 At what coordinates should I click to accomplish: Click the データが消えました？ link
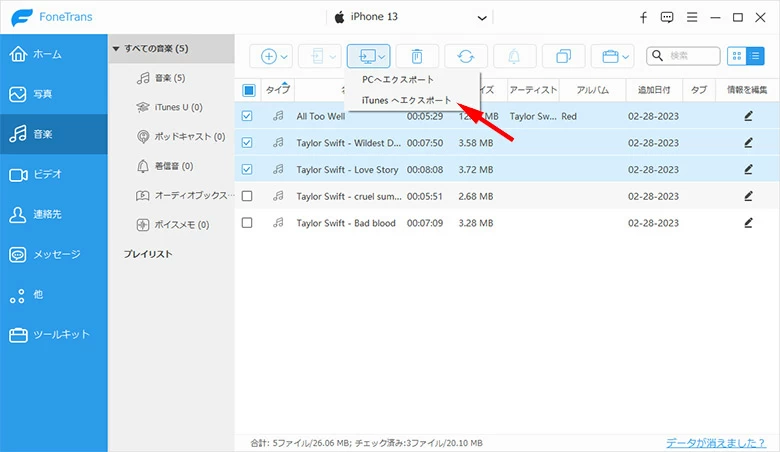click(718, 442)
